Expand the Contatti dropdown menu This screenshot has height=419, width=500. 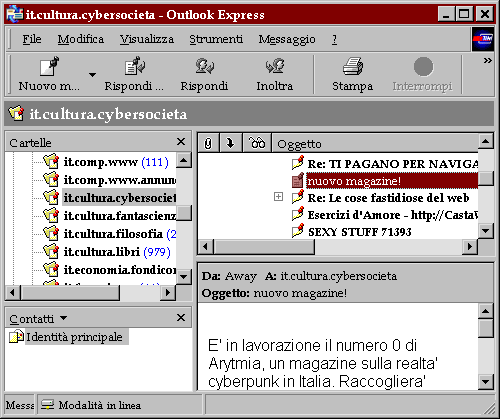(63, 318)
